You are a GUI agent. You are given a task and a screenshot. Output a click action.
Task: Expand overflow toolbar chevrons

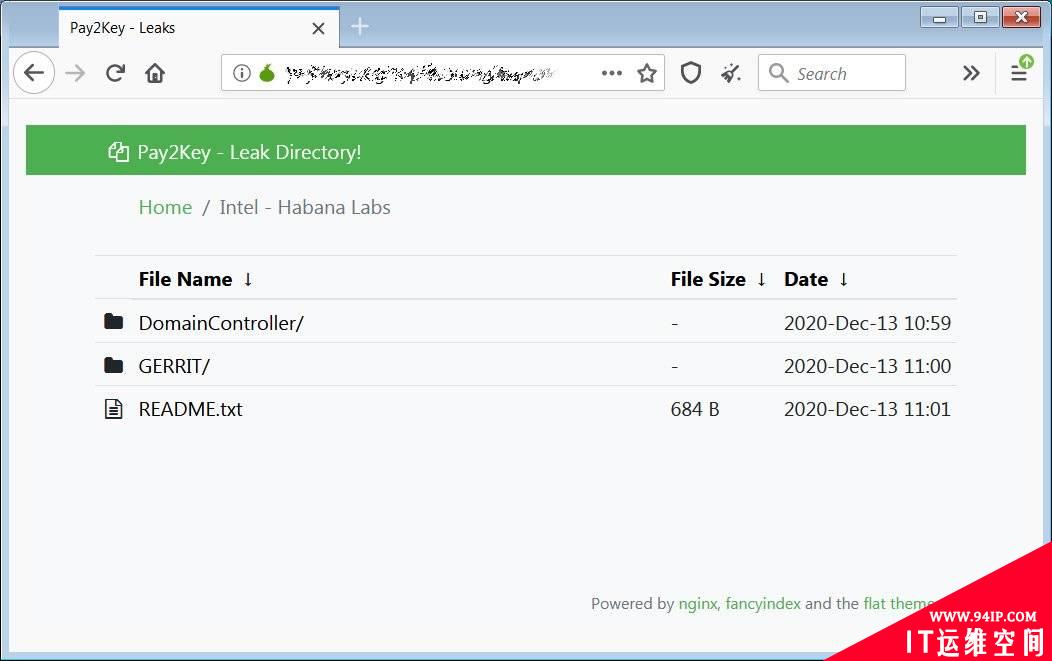971,72
